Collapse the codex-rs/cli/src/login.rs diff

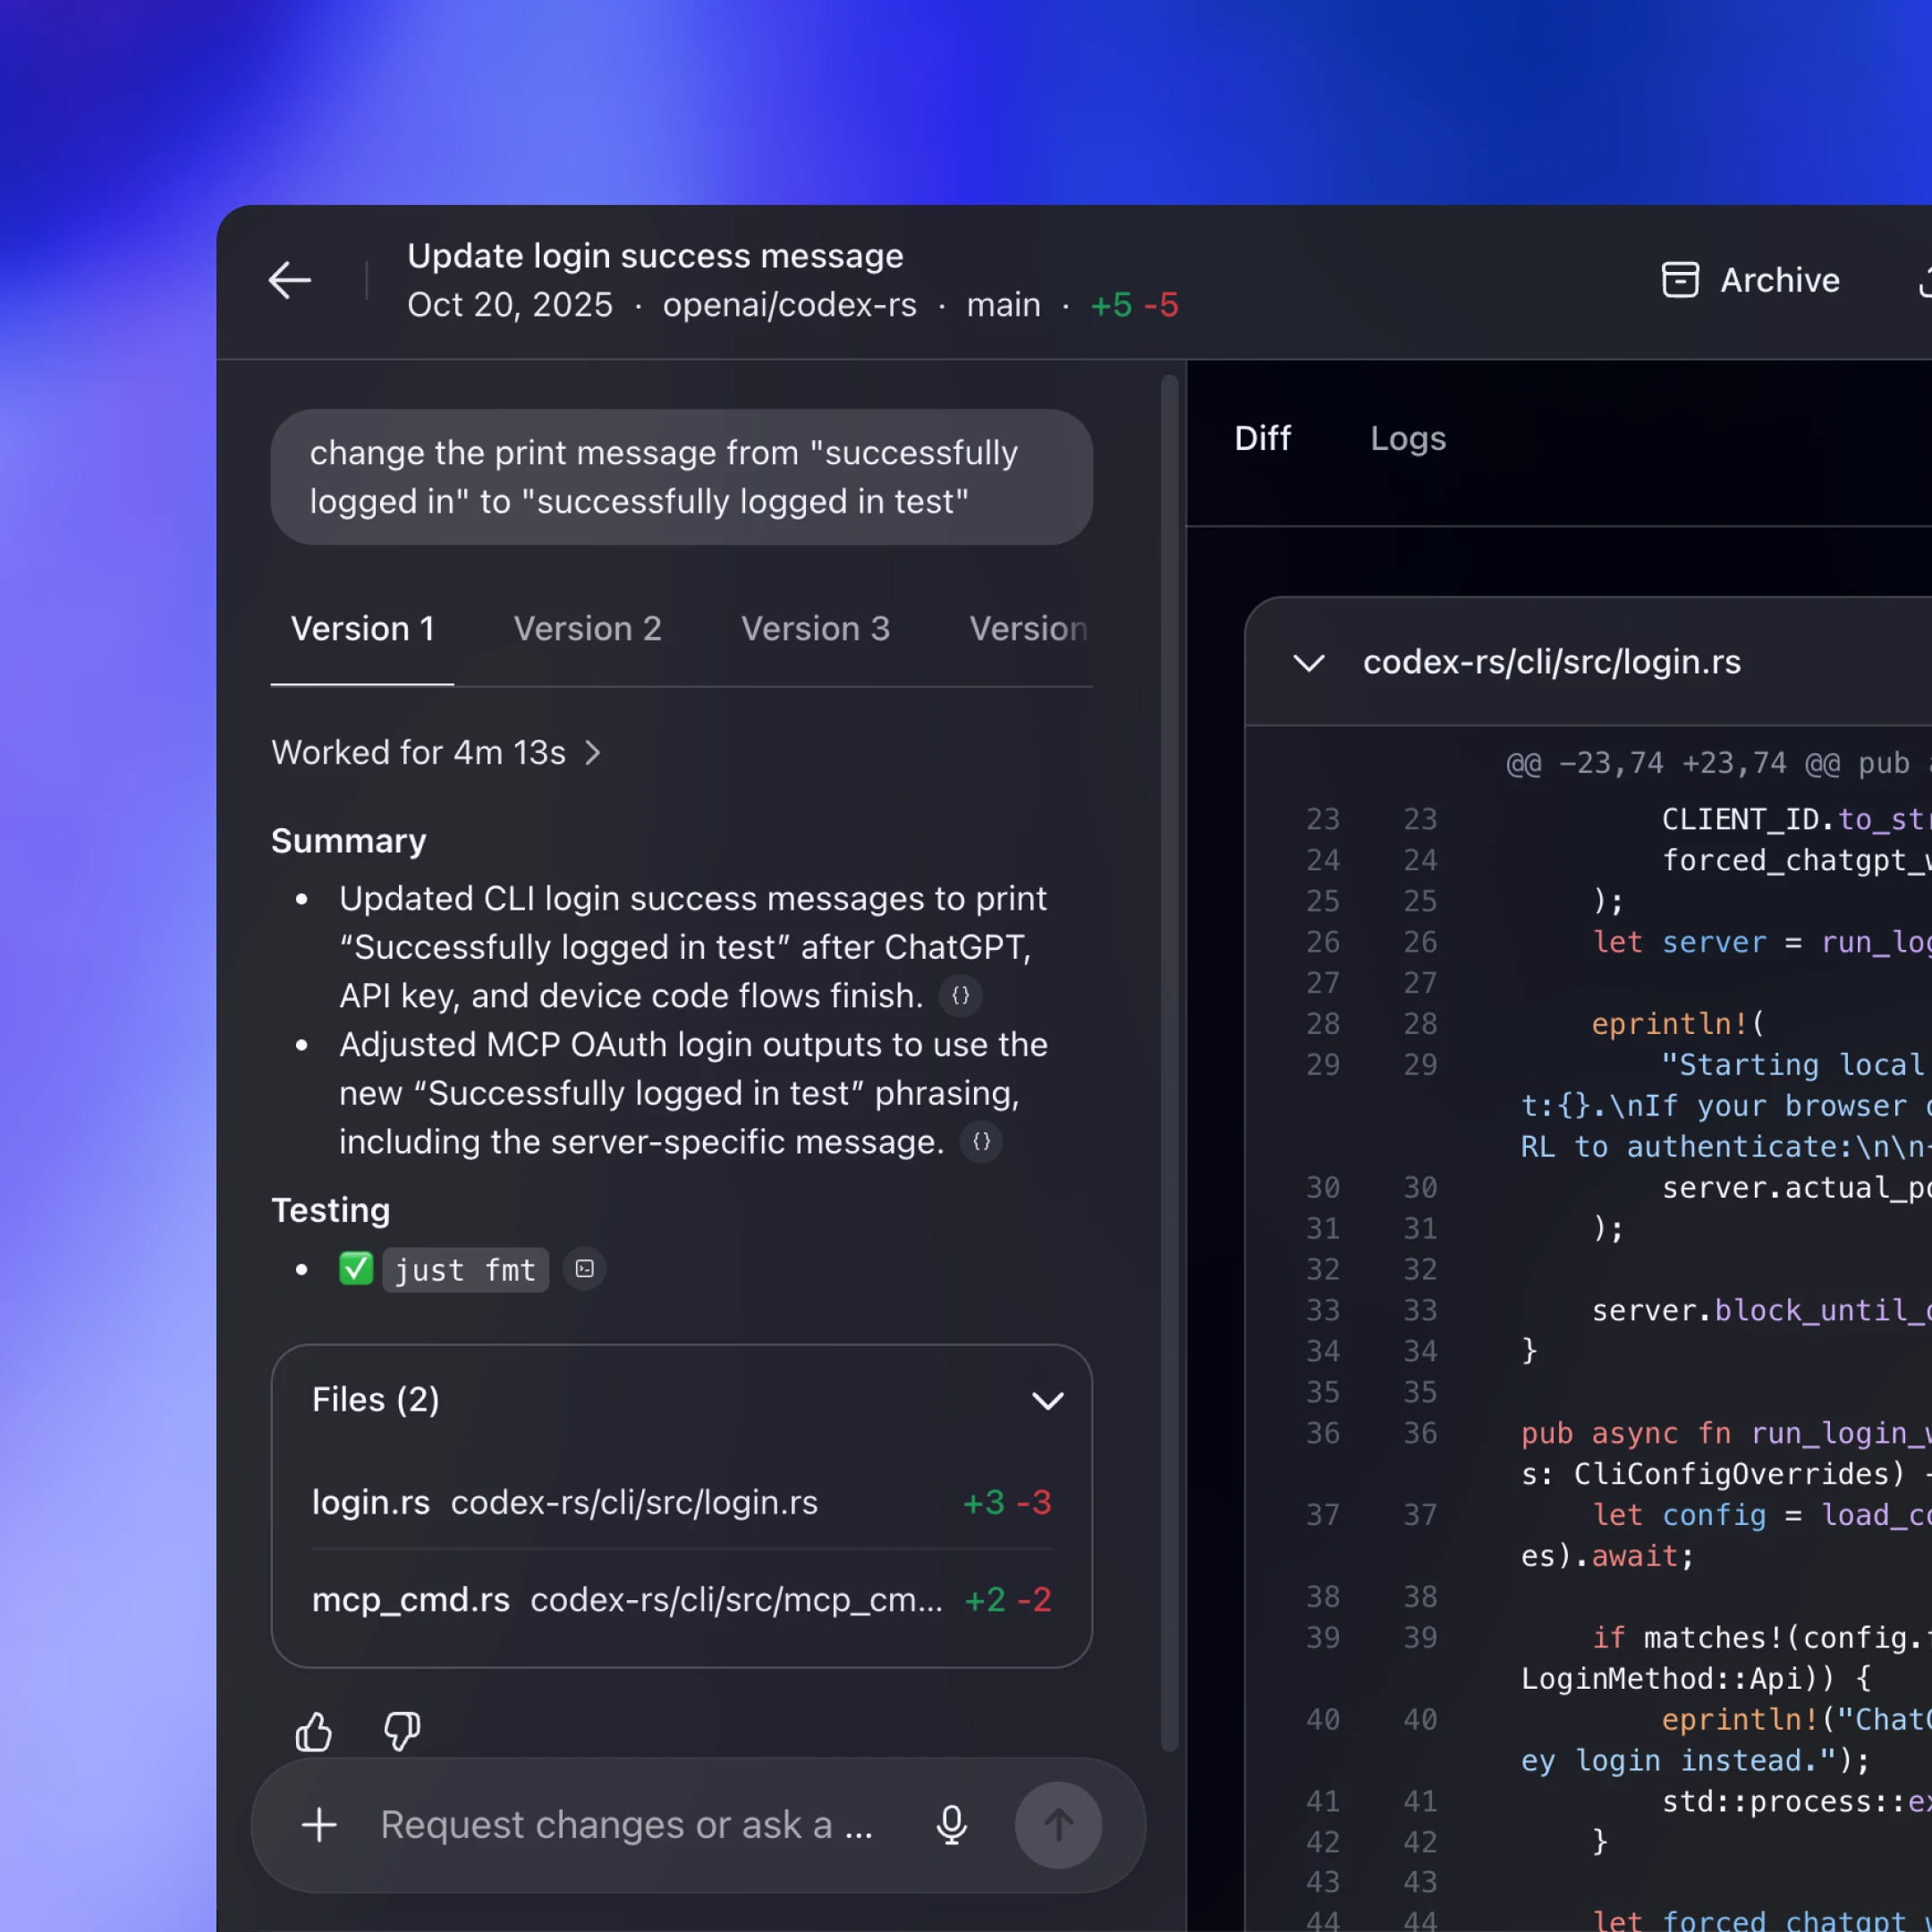click(x=1309, y=663)
